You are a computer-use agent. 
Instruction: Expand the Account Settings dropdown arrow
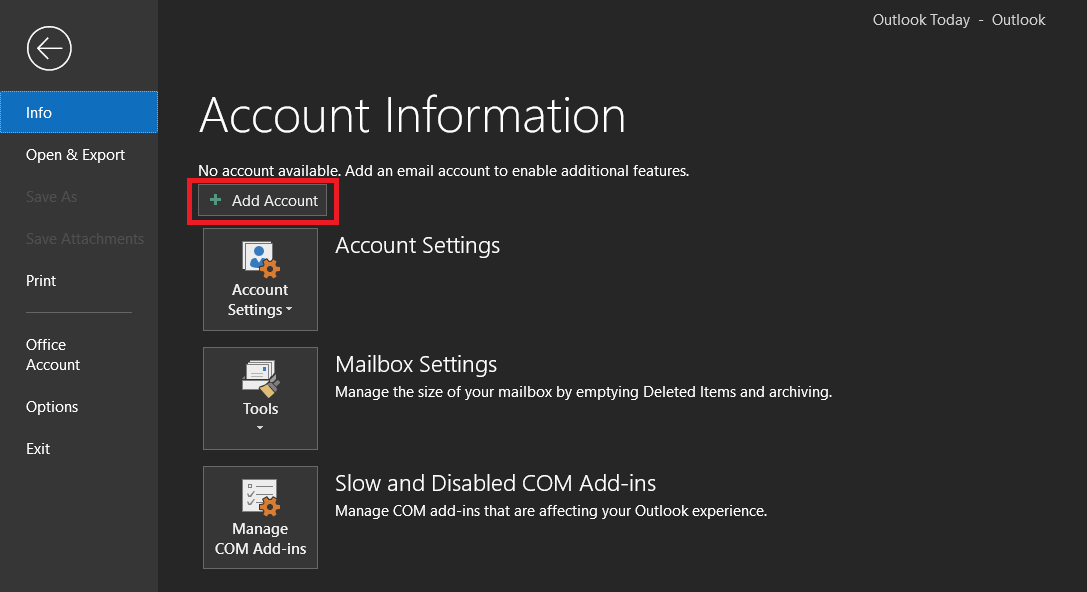click(x=289, y=310)
